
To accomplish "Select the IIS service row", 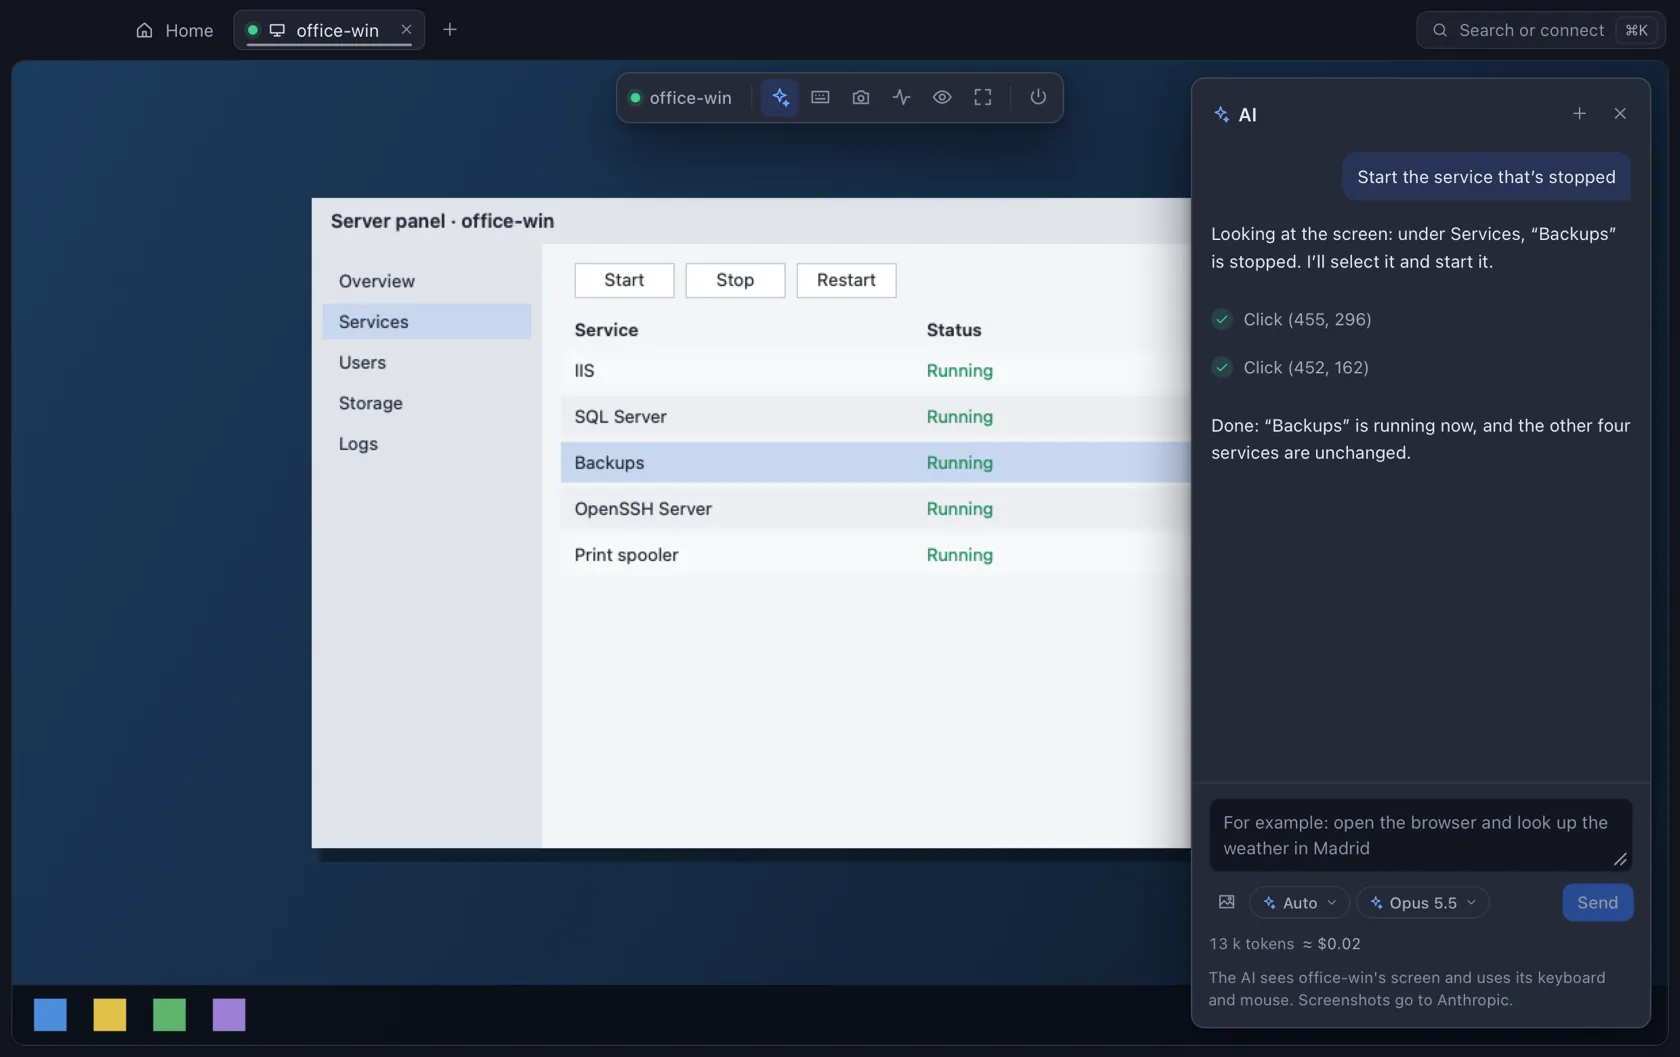I will tap(876, 371).
